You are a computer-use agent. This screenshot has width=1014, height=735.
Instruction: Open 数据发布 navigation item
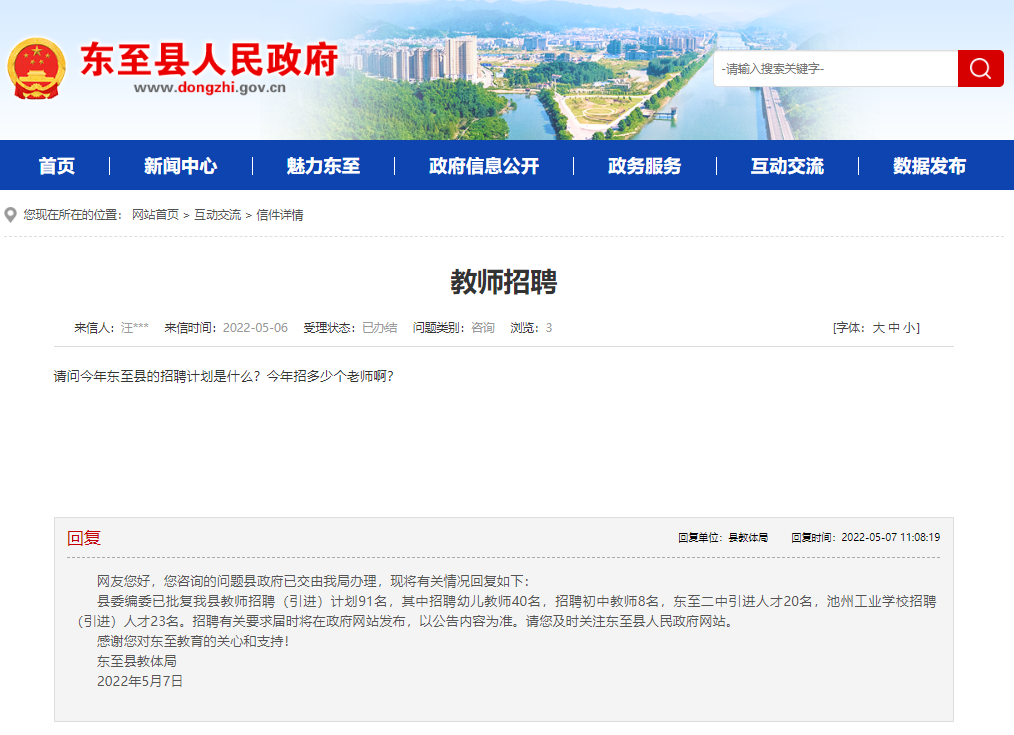tap(929, 166)
